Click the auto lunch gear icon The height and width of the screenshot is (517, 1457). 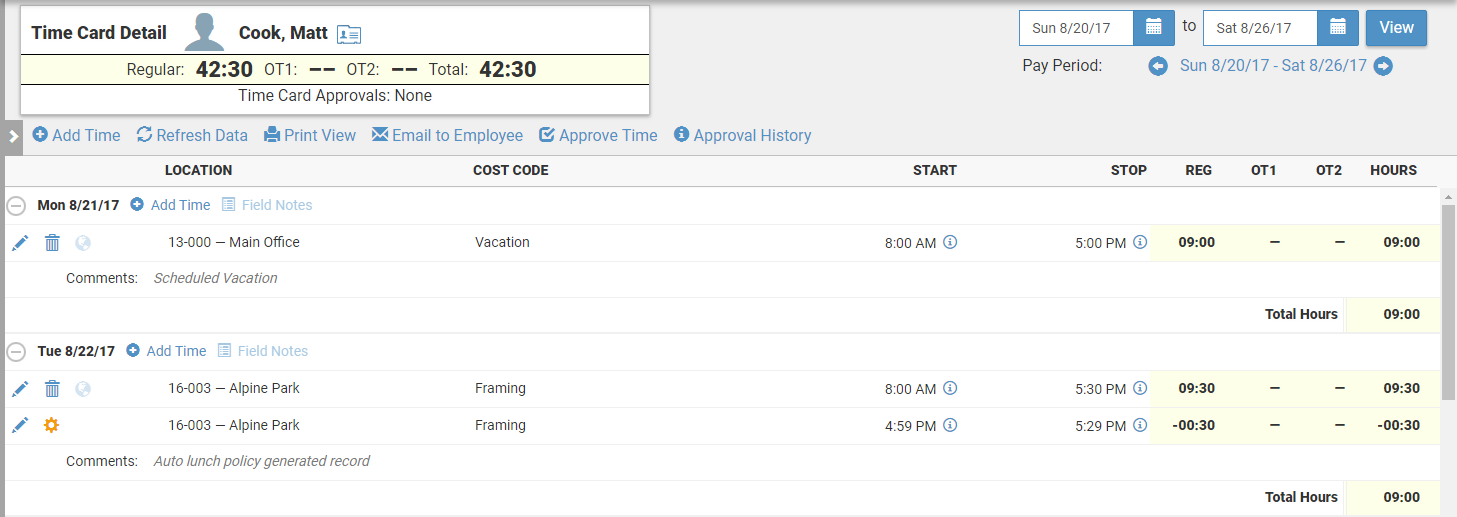tap(52, 425)
